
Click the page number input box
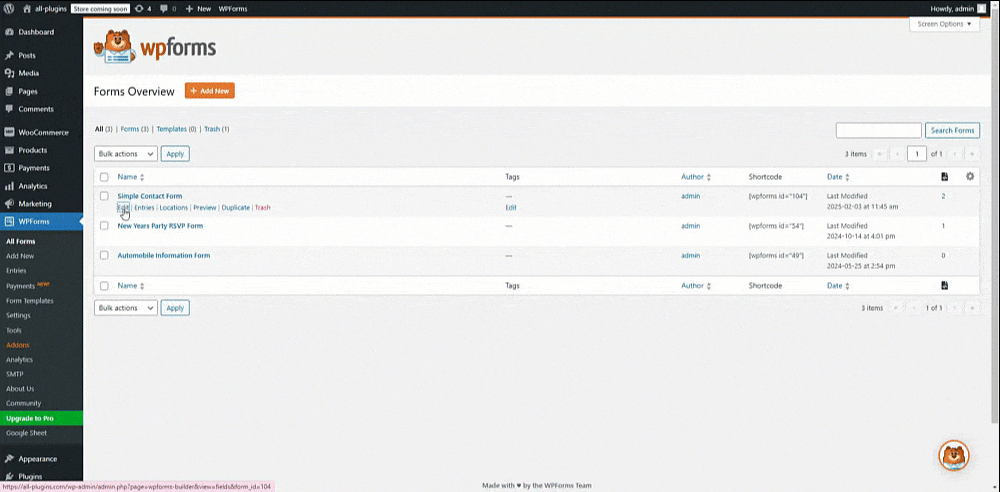(917, 154)
